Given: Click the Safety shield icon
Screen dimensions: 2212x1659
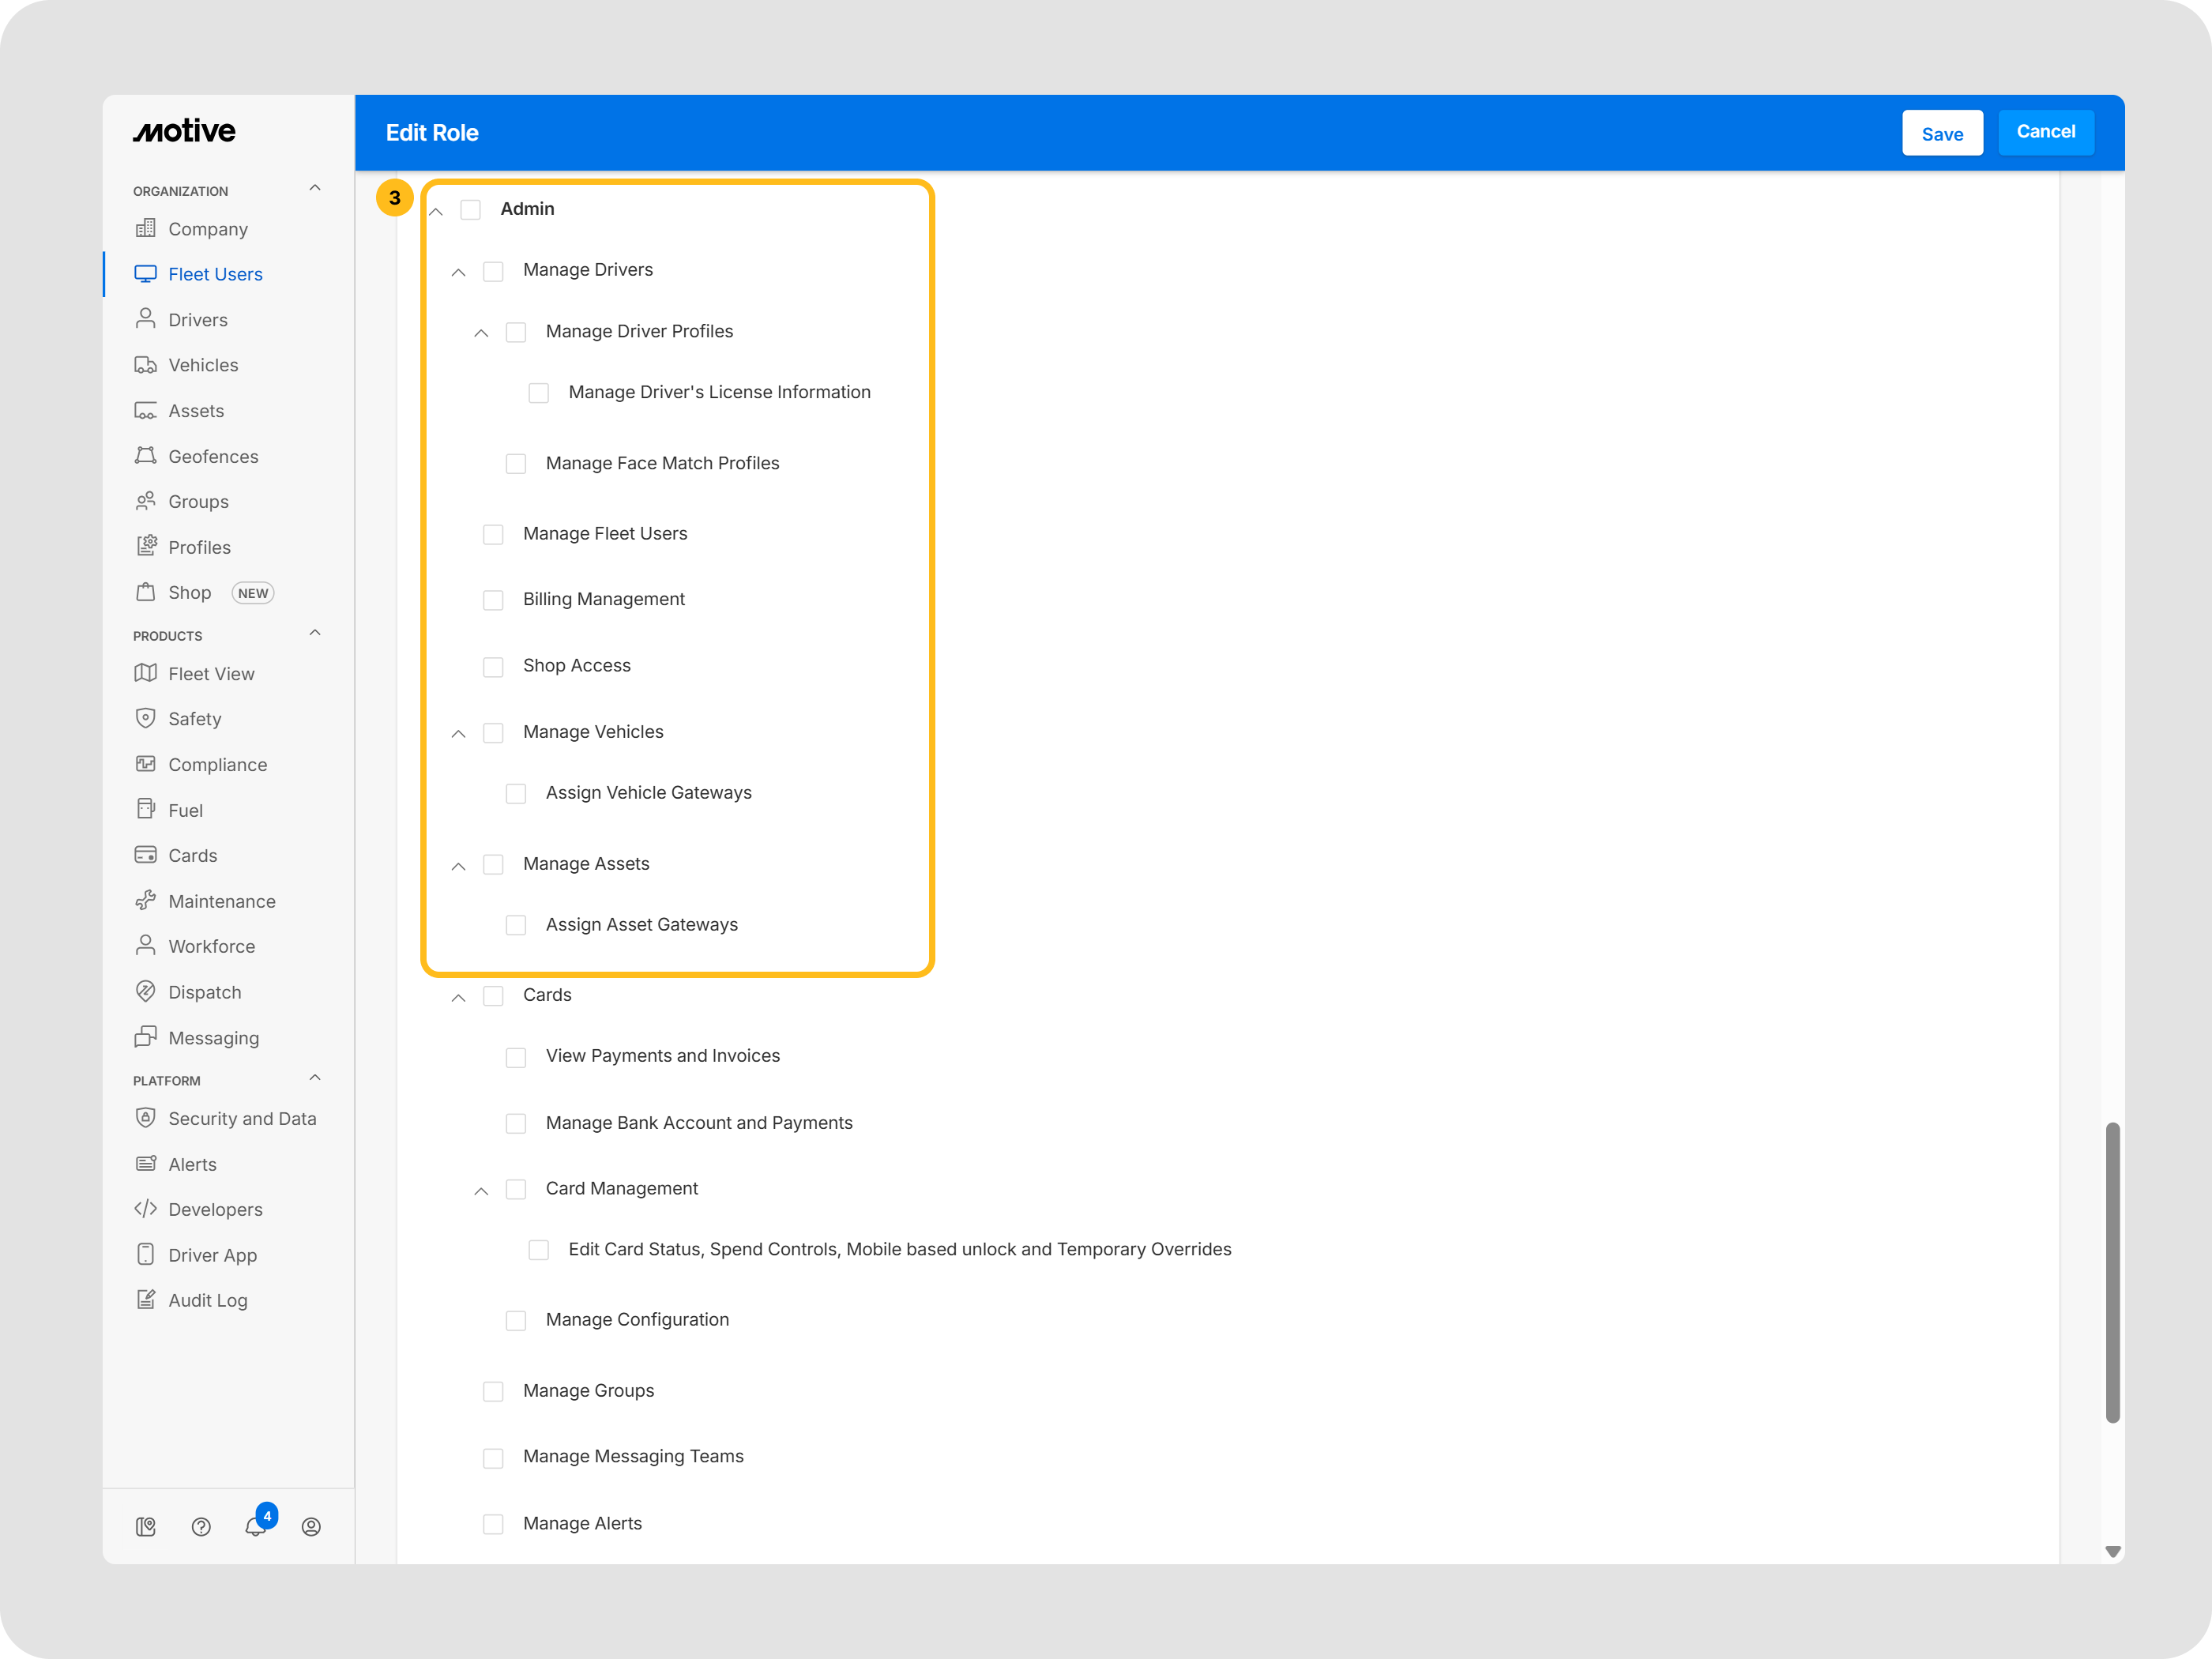Looking at the screenshot, I should (146, 718).
